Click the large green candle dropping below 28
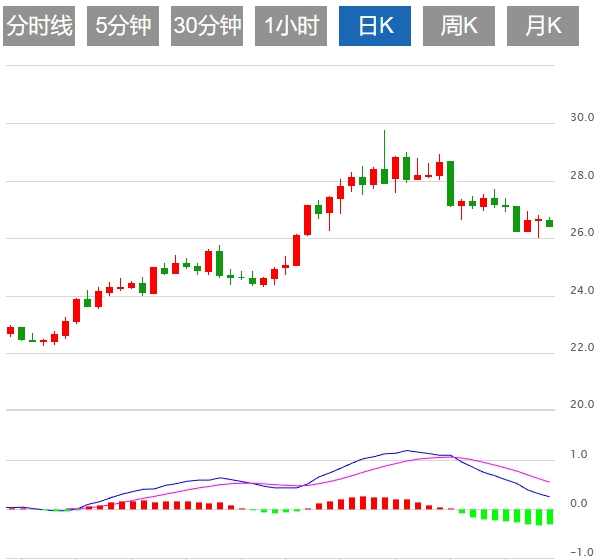 point(450,183)
